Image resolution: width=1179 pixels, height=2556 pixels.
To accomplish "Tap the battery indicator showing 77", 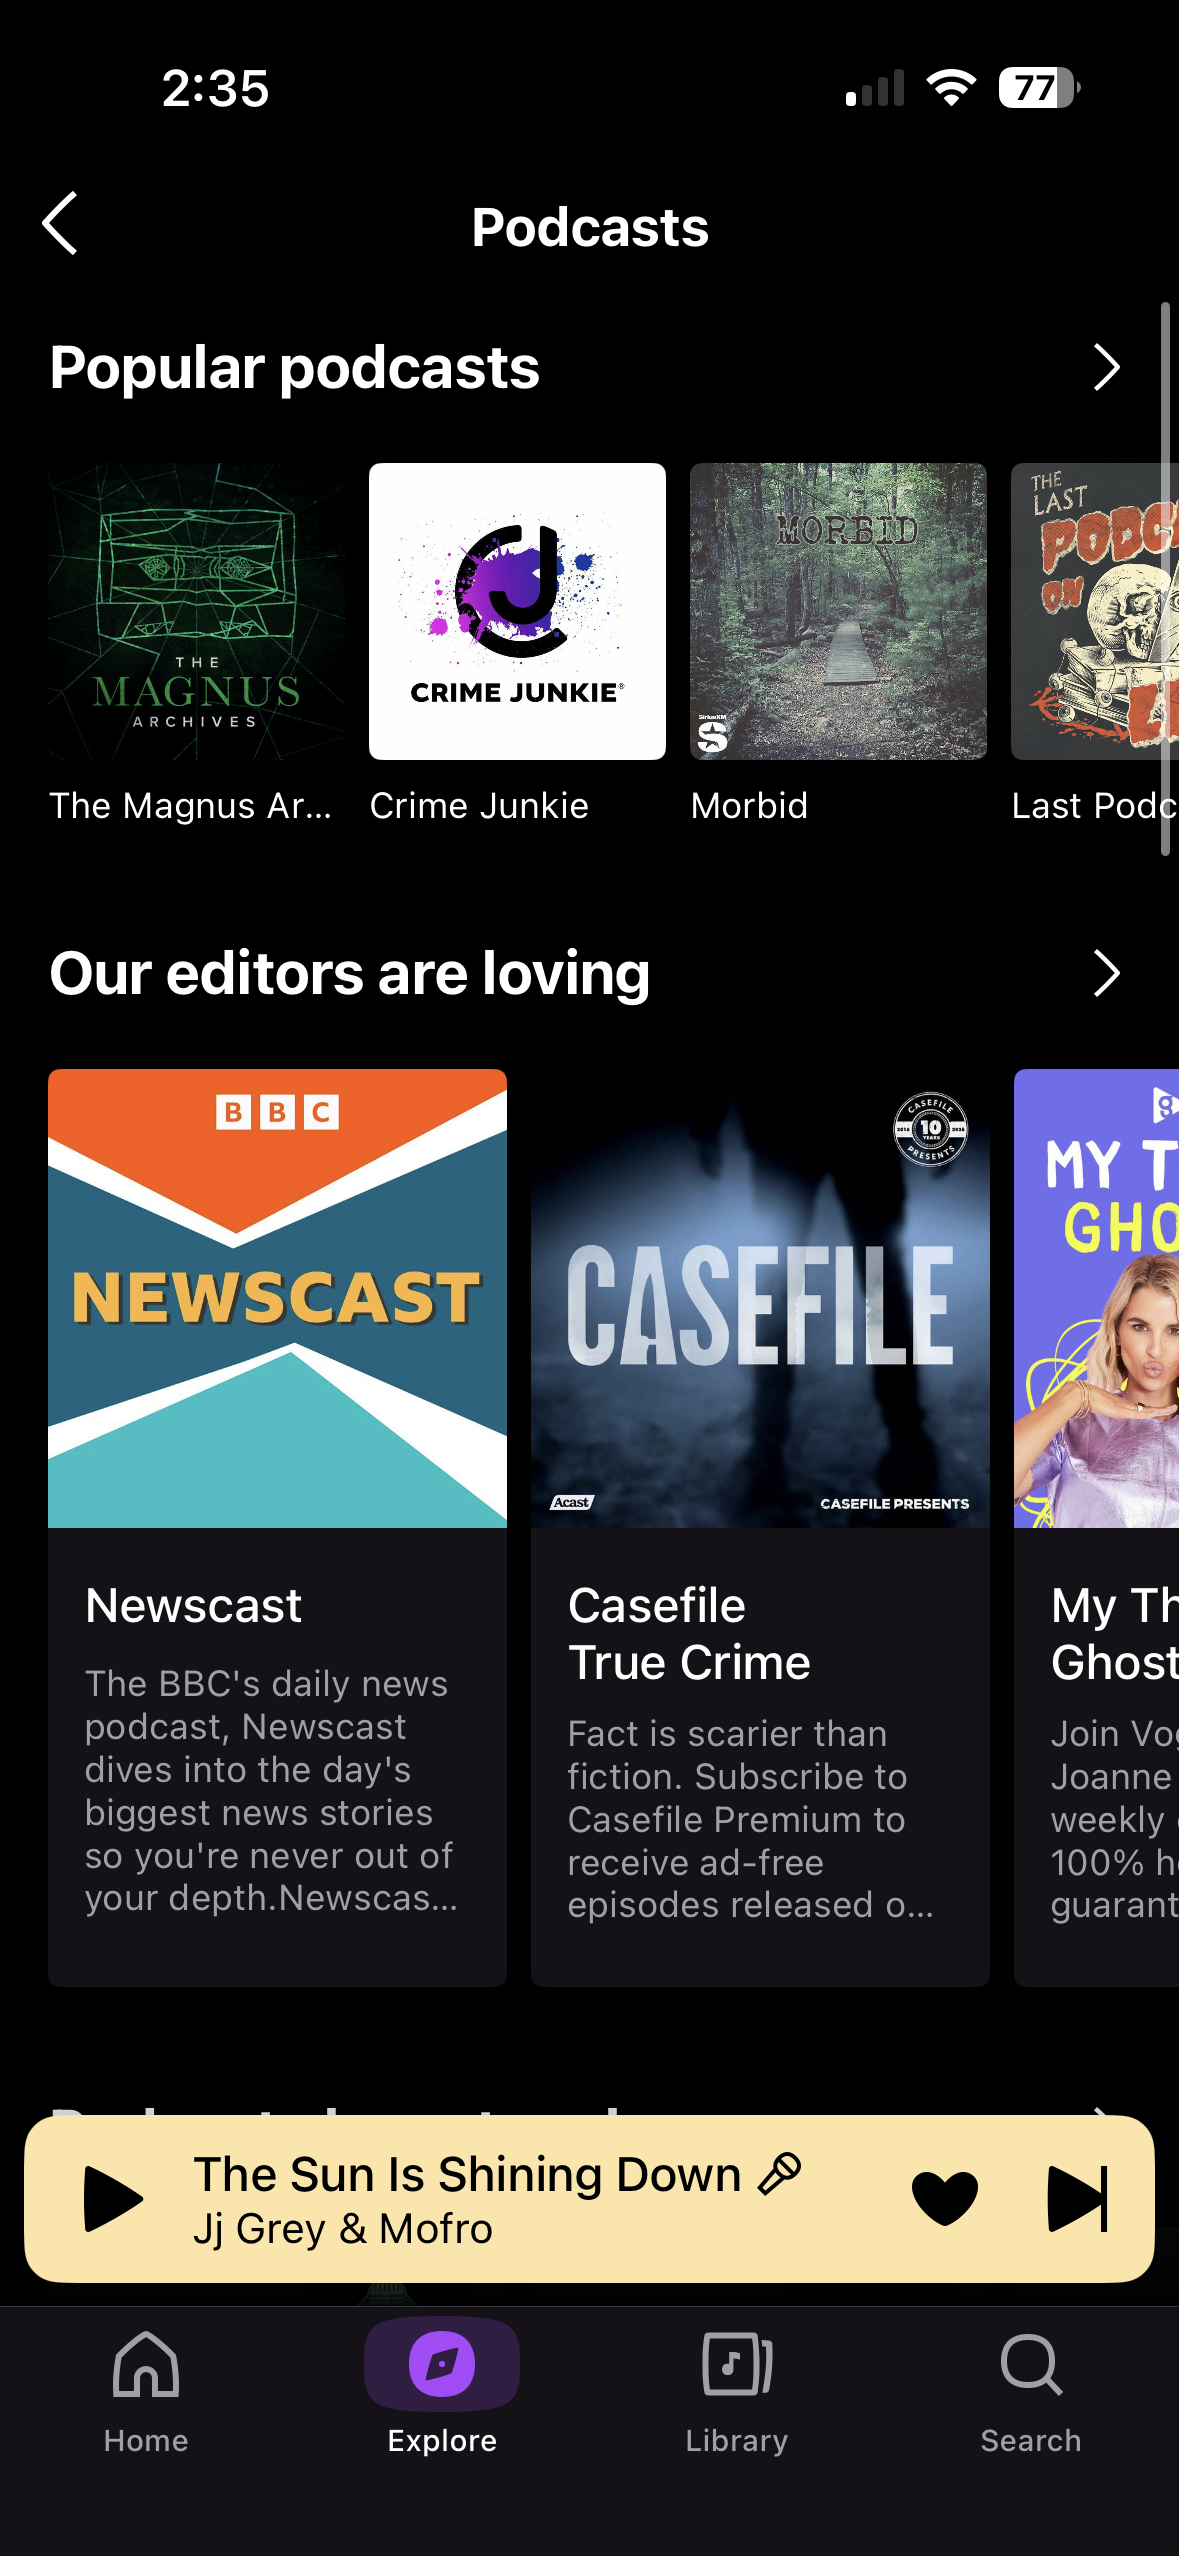I will coord(1040,88).
